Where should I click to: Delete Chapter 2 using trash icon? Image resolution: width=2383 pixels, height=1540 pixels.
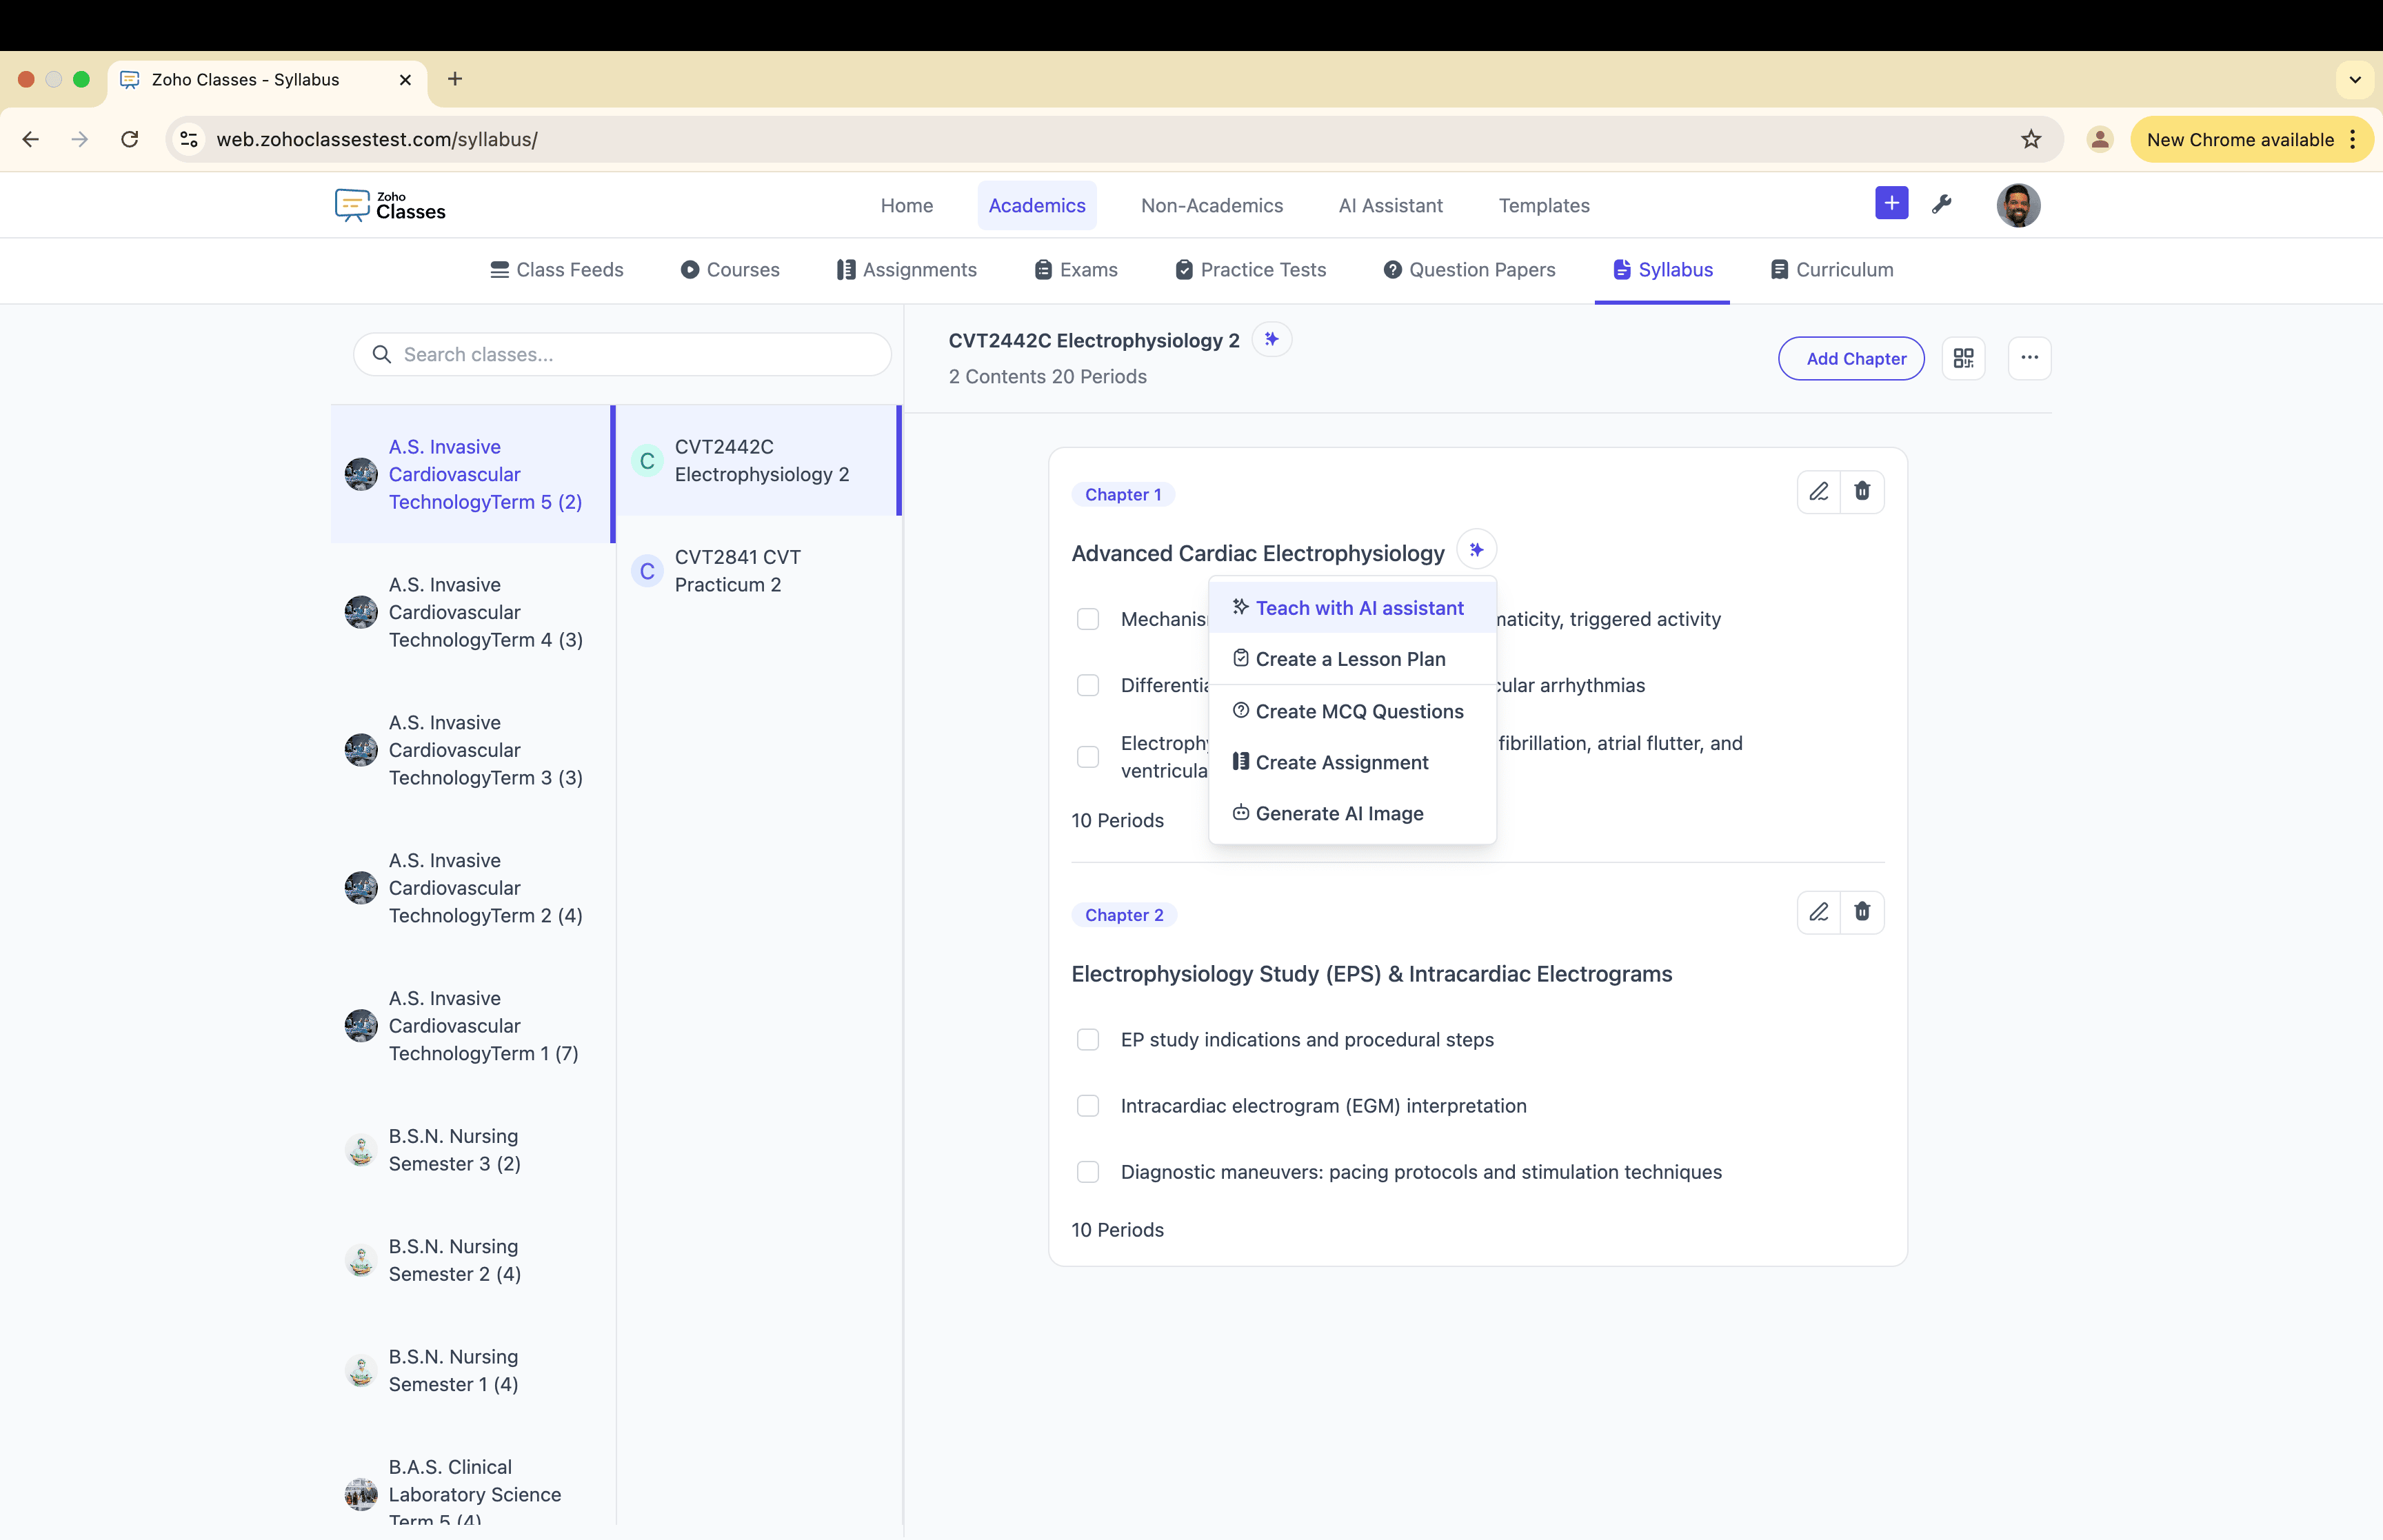click(x=1861, y=912)
